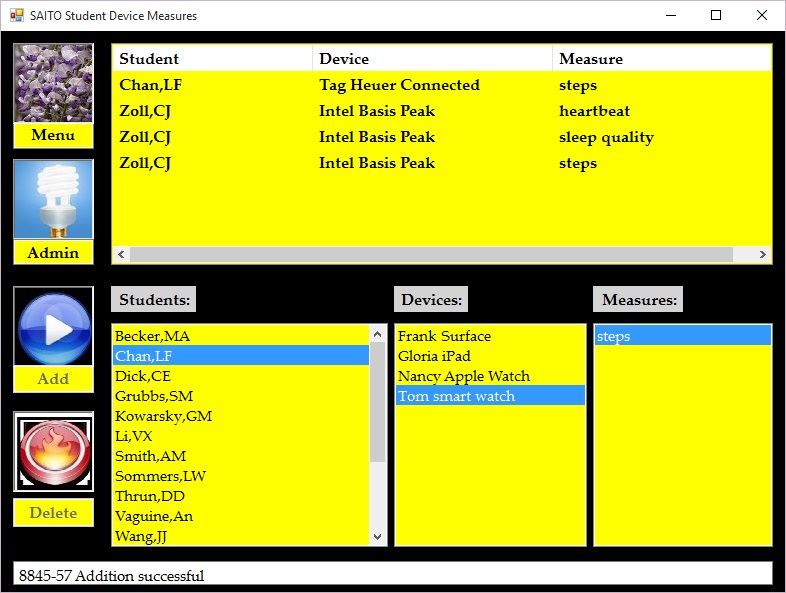Screen dimensions: 786x593
Task: Sort table by Student column header
Action: [x=212, y=59]
